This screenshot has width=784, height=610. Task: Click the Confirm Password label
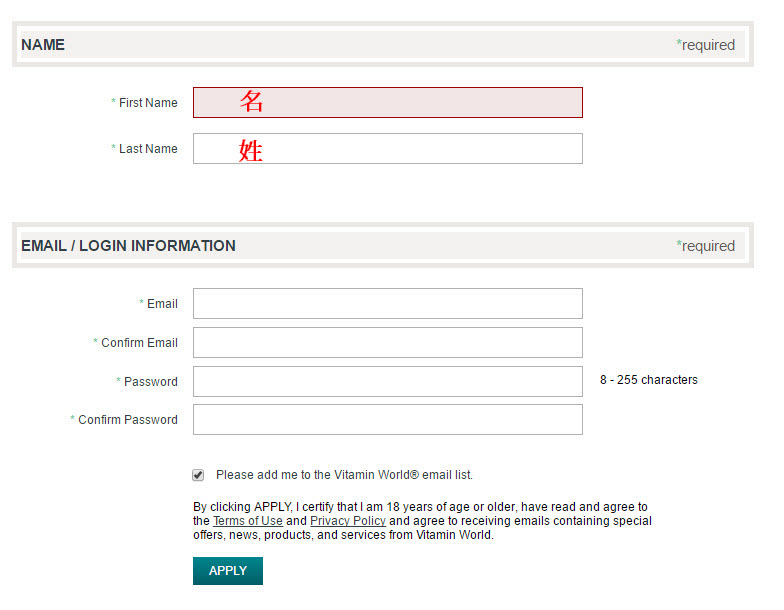pyautogui.click(x=128, y=420)
